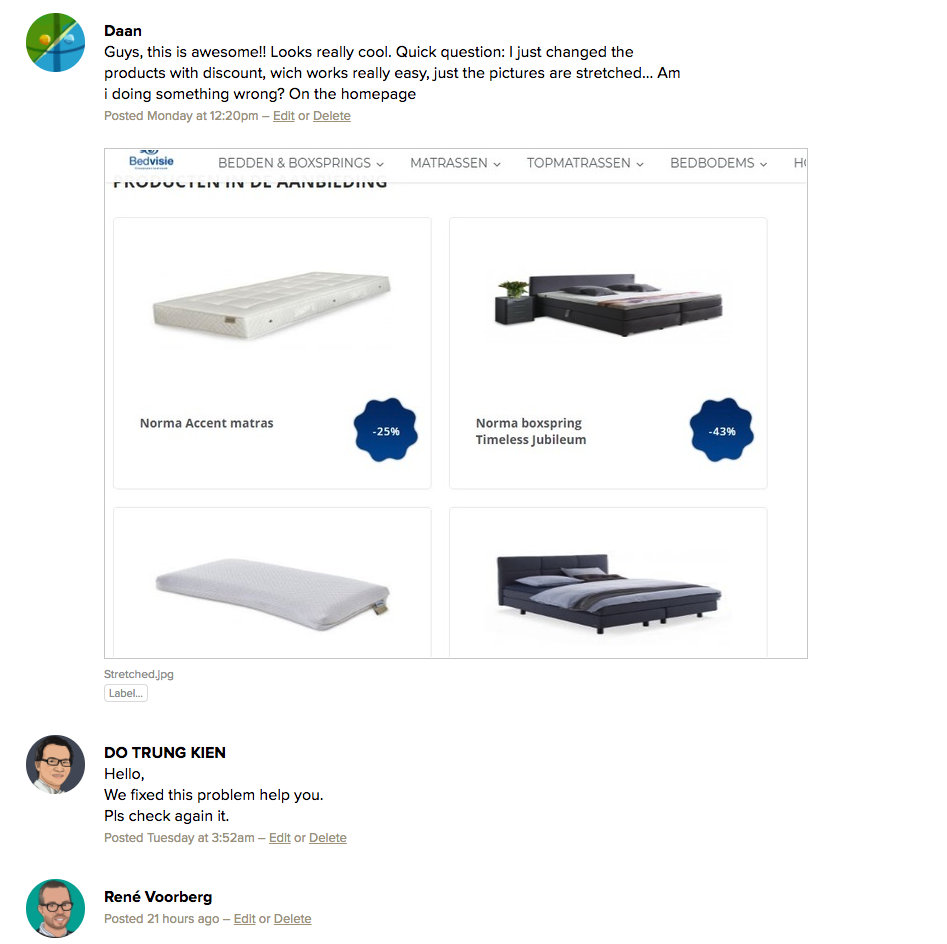Click Daan's green globe avatar

point(56,42)
